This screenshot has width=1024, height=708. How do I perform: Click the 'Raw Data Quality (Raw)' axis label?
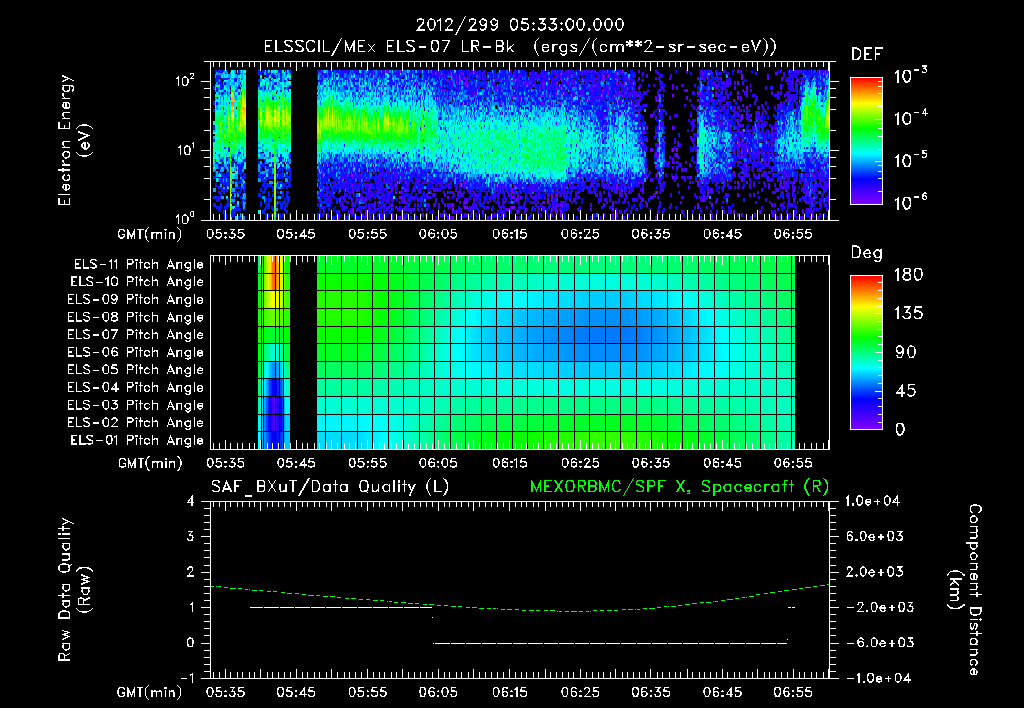(x=74, y=590)
